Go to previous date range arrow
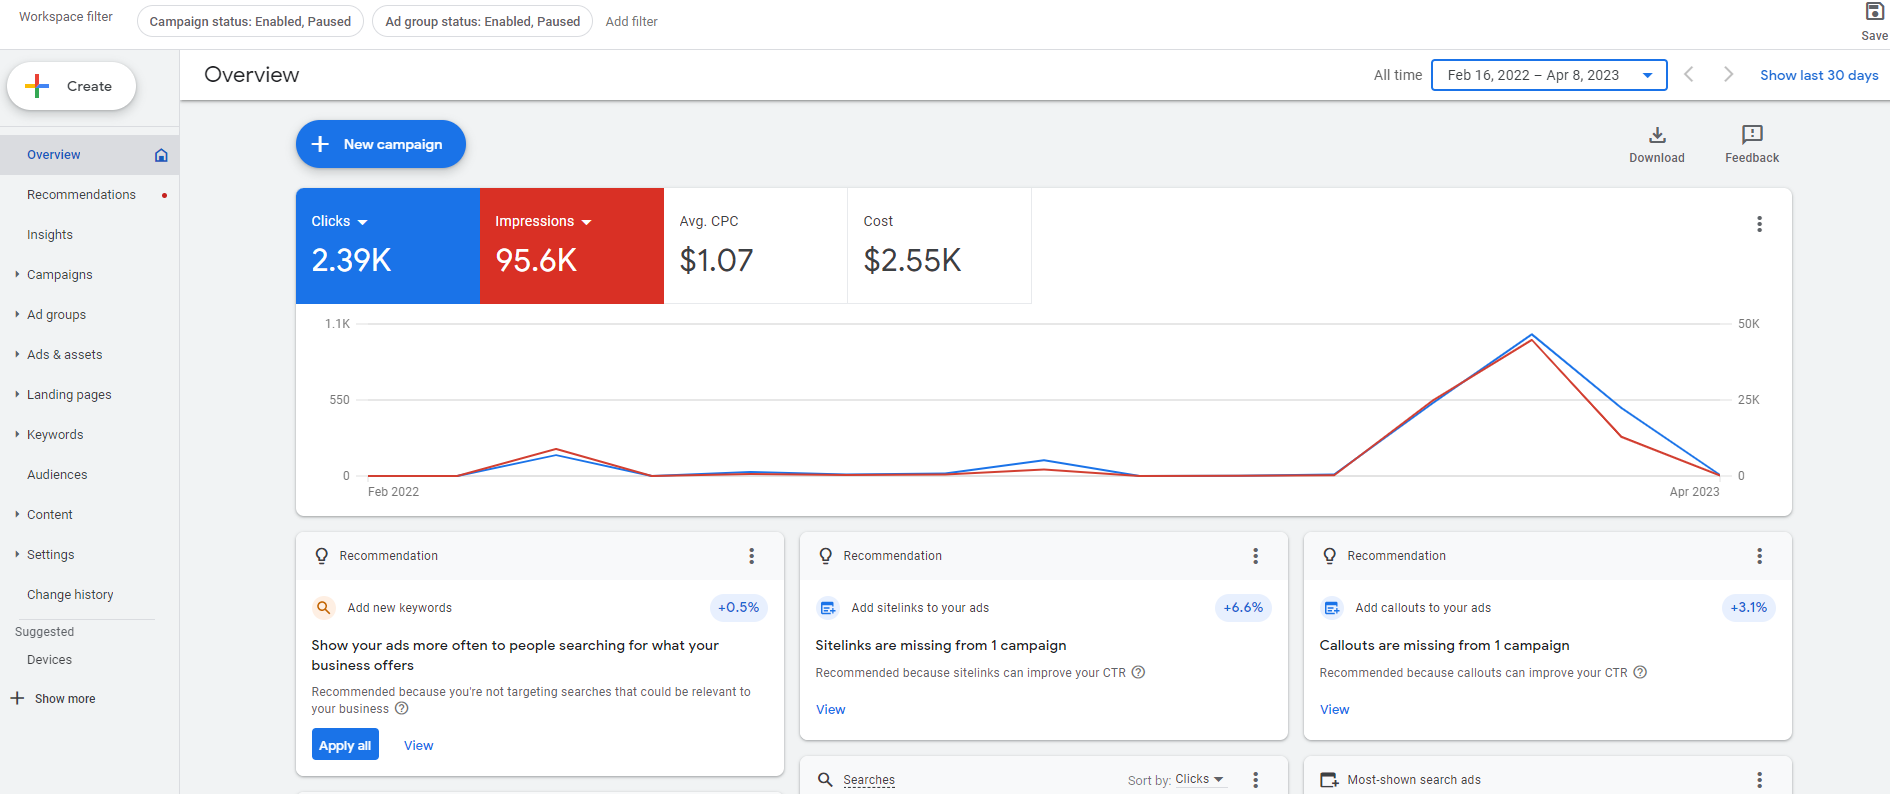Viewport: 1890px width, 794px height. tap(1689, 75)
